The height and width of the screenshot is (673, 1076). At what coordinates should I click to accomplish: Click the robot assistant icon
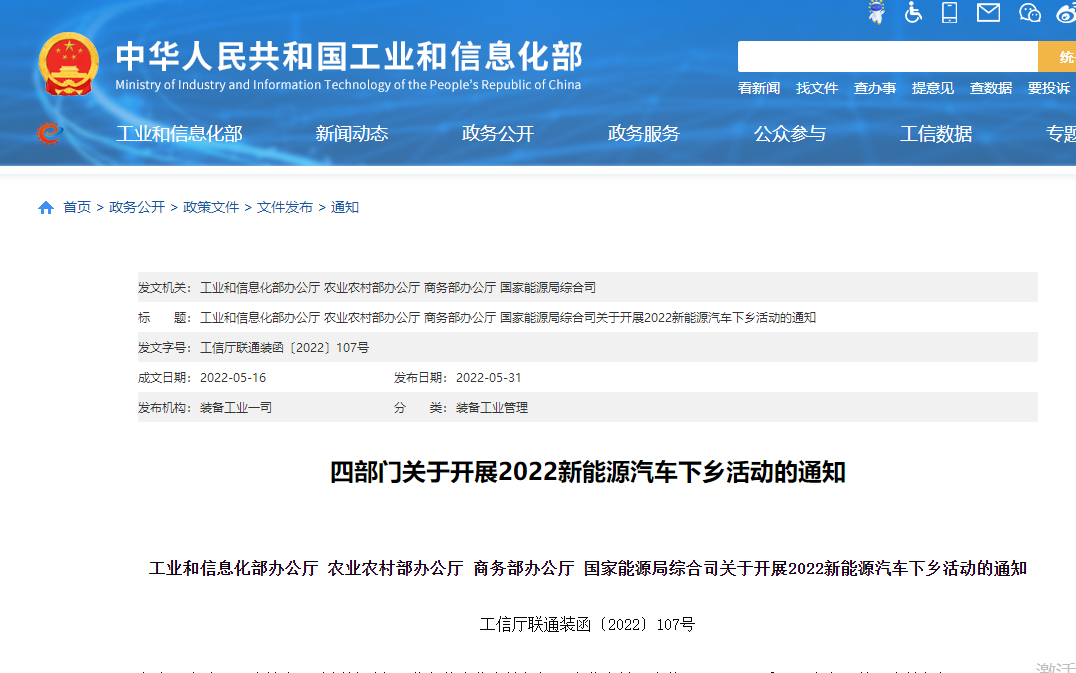876,12
